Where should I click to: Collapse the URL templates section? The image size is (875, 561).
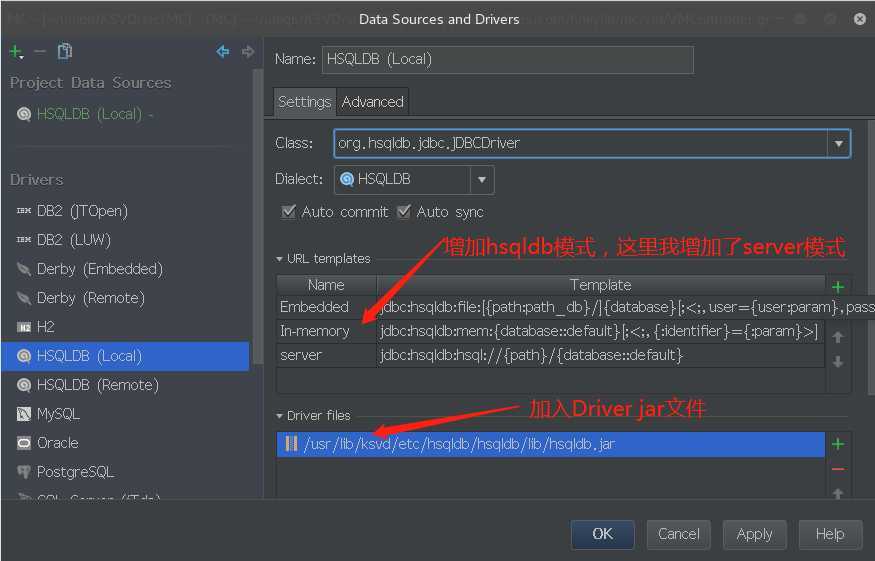click(279, 259)
